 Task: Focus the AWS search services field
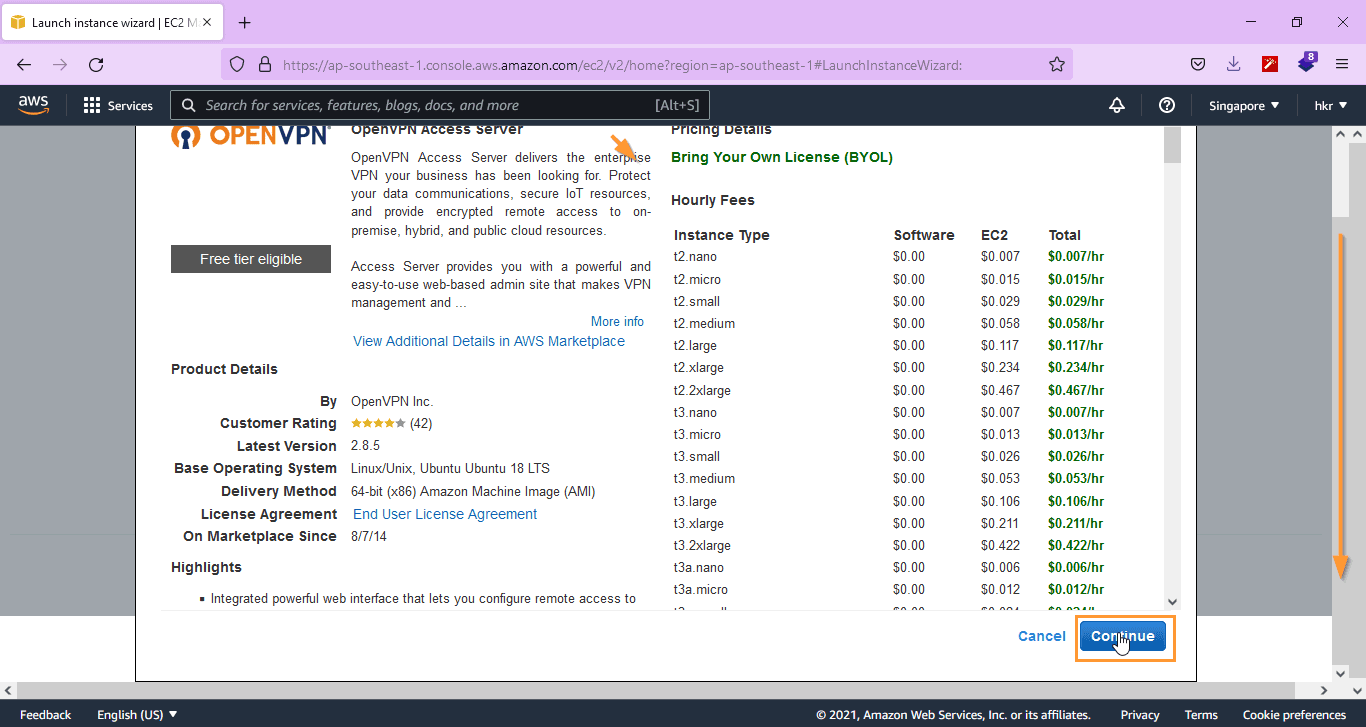[440, 105]
